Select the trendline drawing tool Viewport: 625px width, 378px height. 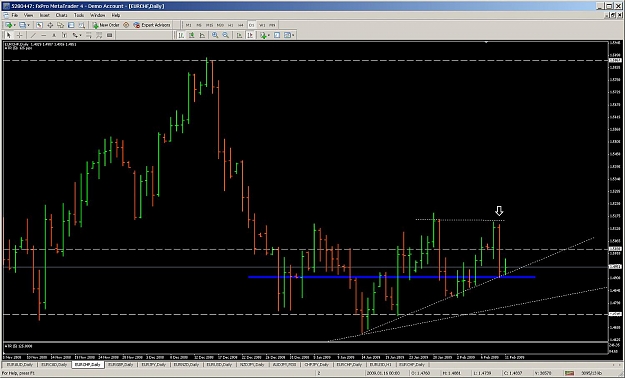[x=33, y=35]
